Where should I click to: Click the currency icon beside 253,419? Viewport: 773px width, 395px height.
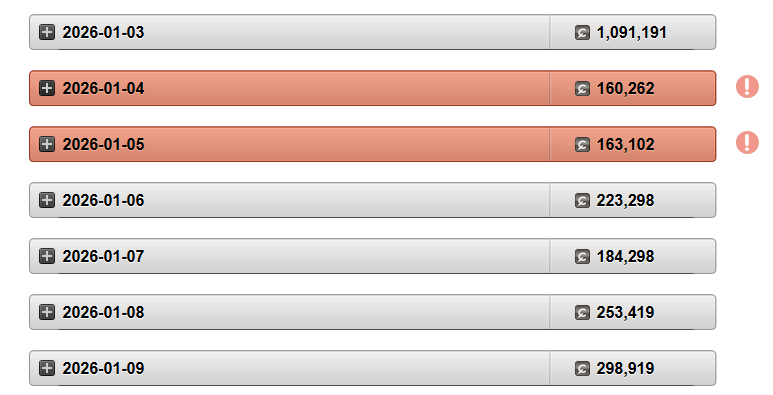582,313
